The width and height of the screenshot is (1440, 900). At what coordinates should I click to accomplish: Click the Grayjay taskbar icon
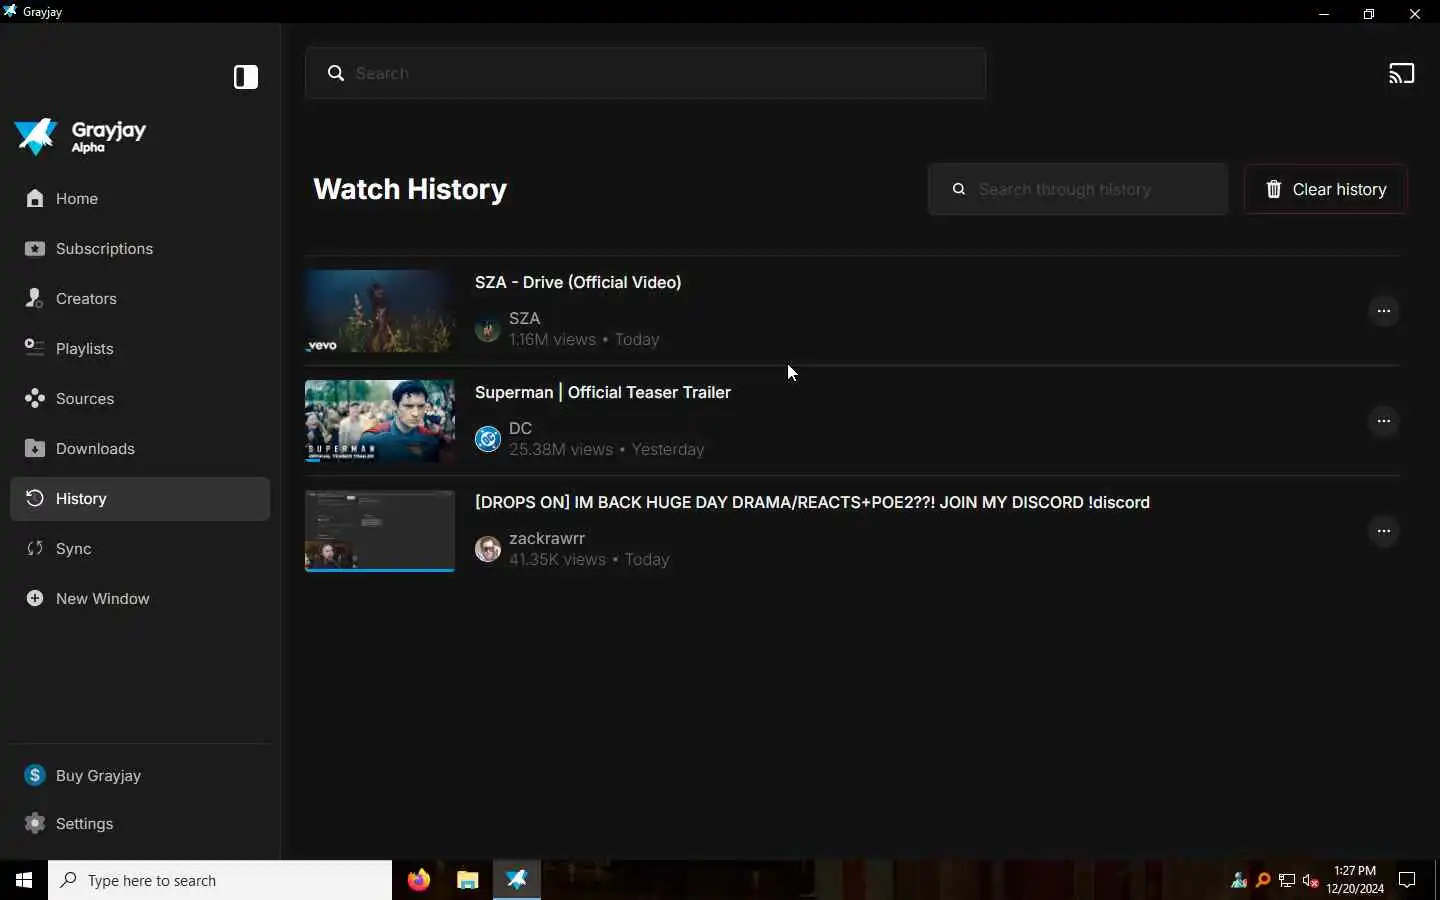517,880
